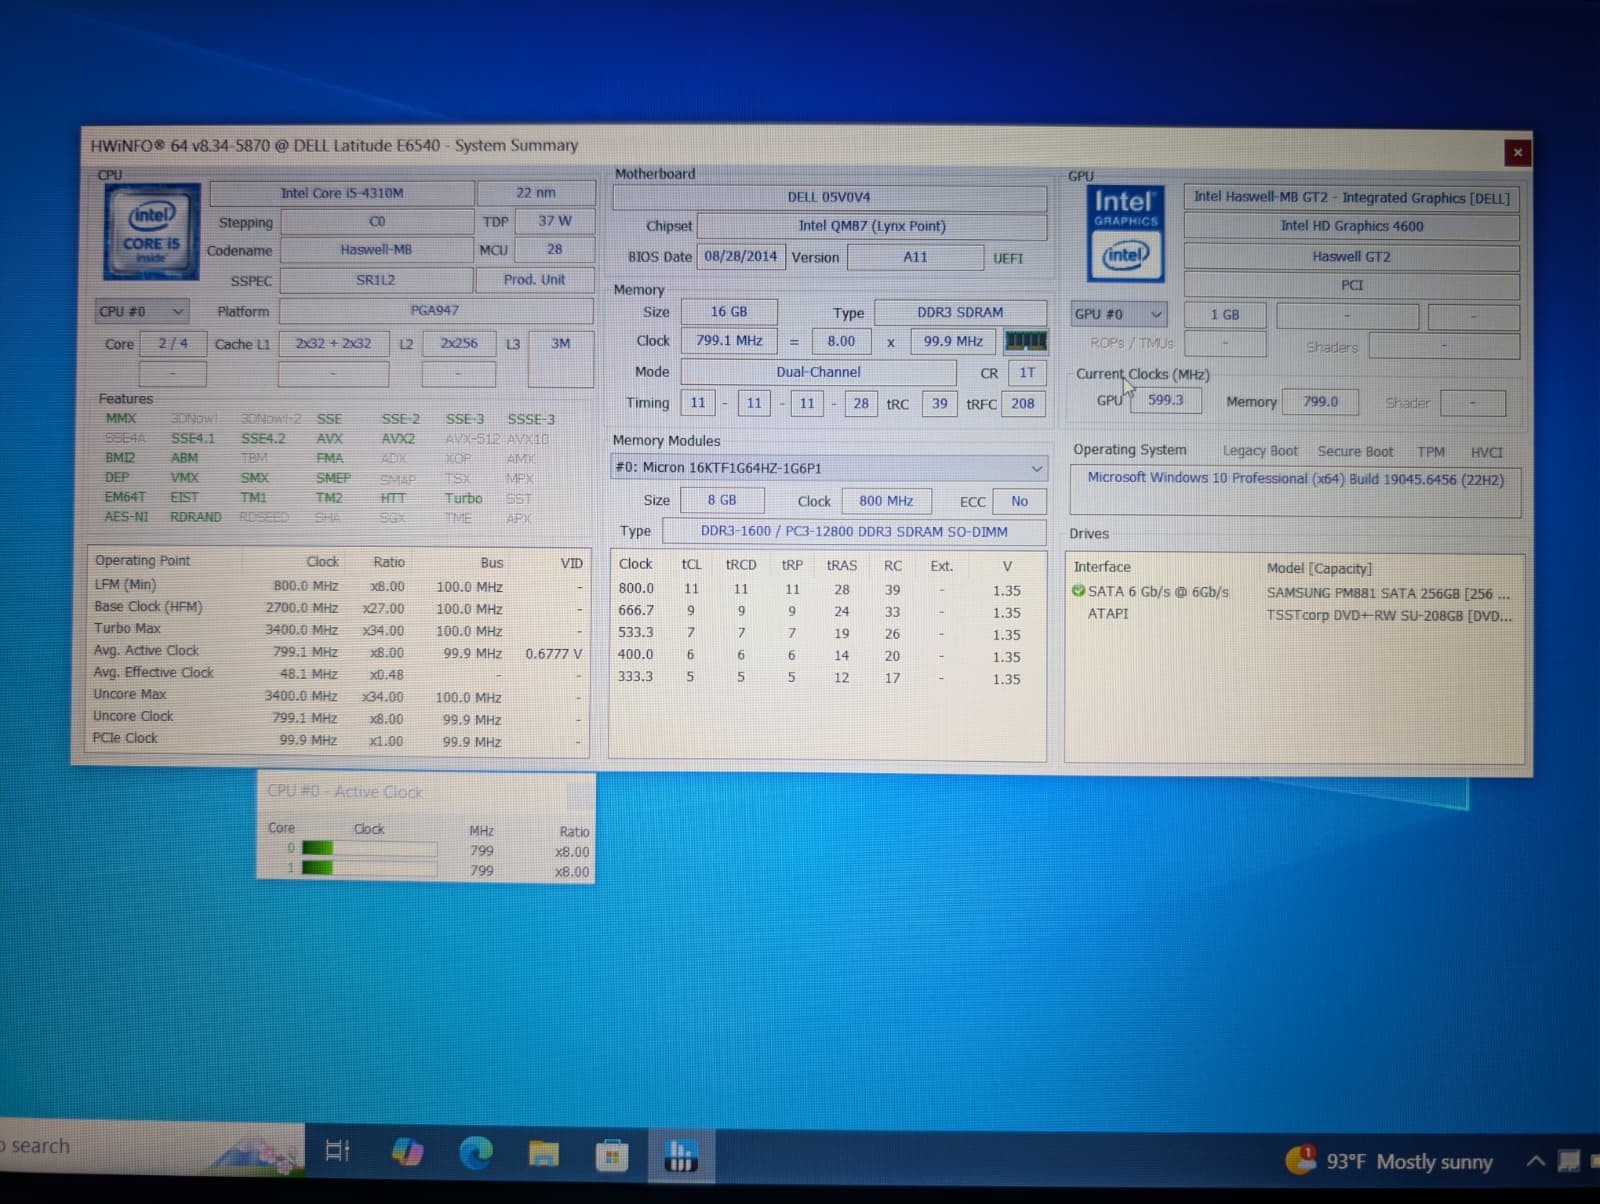
Task: Click the network icon in system tray
Action: [x=1570, y=1161]
